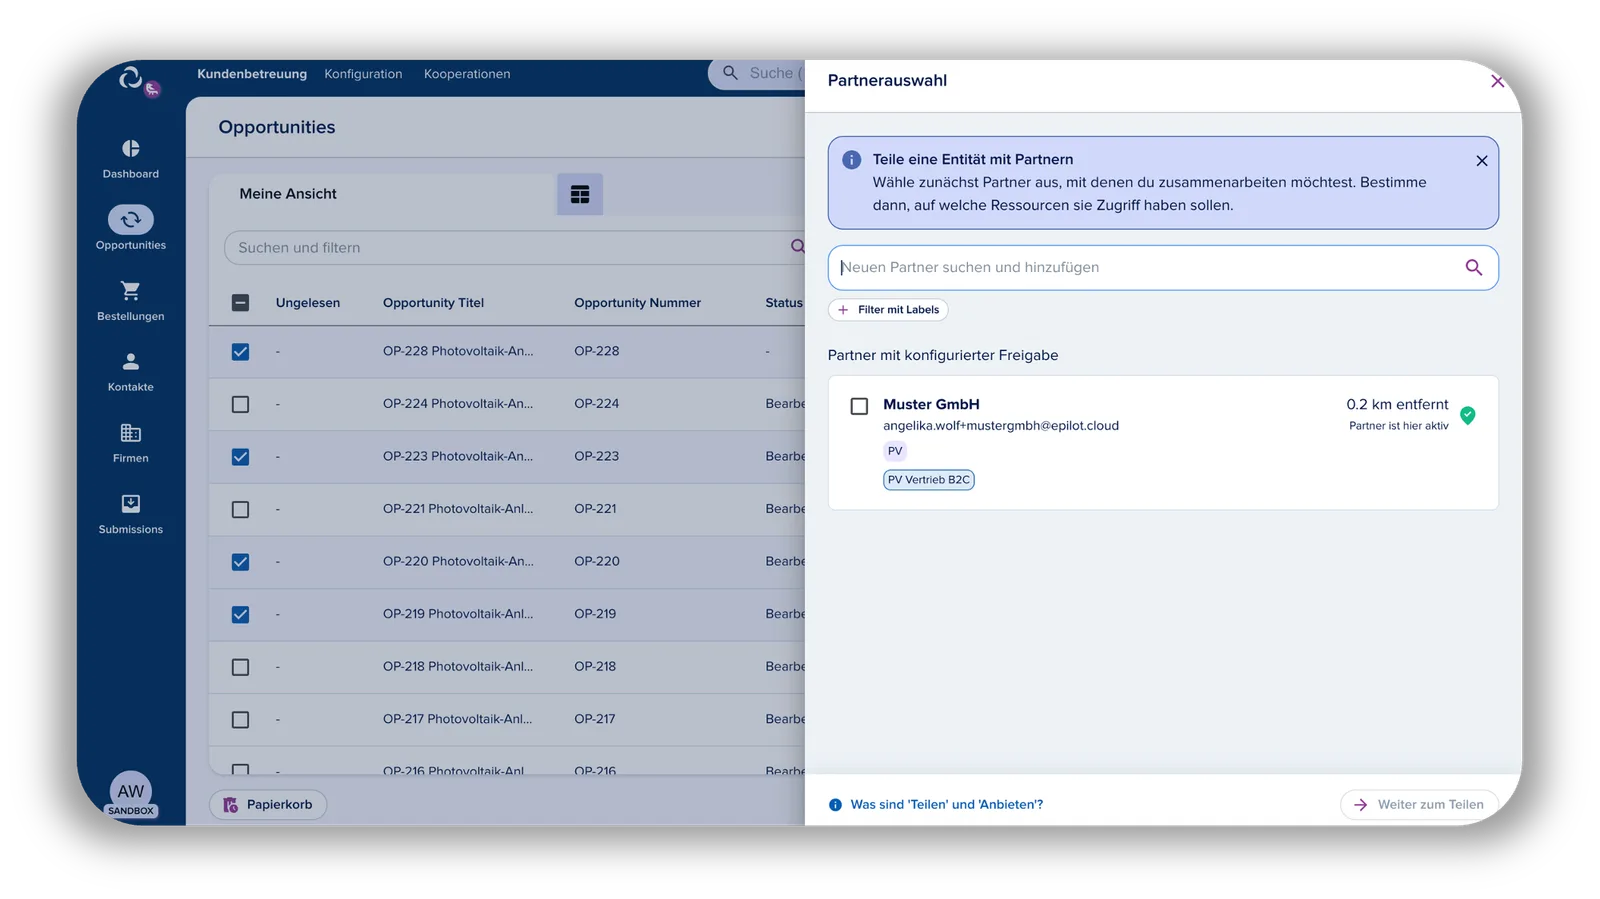Open OP-218 Photovoltaik opportunity title
1600x899 pixels.
(458, 666)
